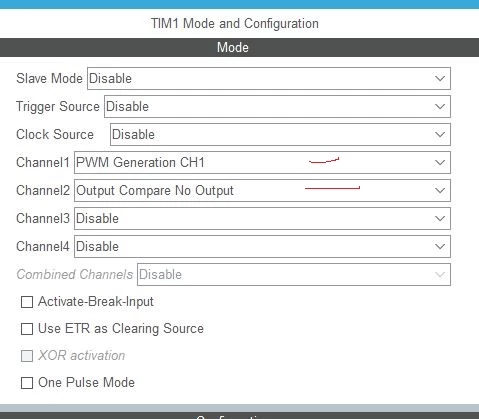Screen dimensions: 479x419
Task: Enable the Activate-Break-Input checkbox
Action: (27, 302)
